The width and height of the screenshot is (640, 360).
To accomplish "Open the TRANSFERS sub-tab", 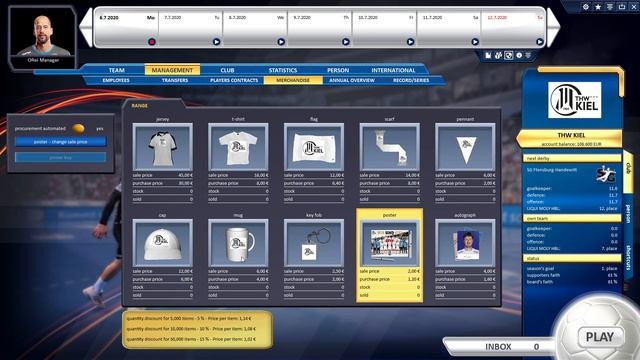I will (x=175, y=80).
